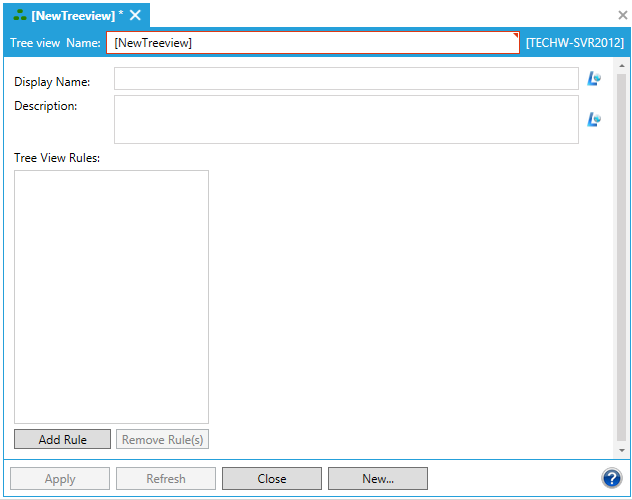Click the green tree icon on the tab
This screenshot has width=632, height=500.
[20, 15]
